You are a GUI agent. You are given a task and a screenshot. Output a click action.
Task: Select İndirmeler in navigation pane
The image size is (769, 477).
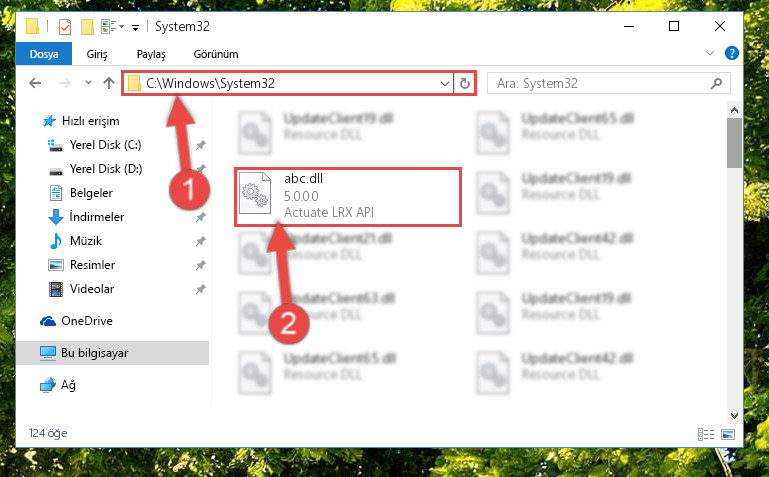pyautogui.click(x=97, y=217)
